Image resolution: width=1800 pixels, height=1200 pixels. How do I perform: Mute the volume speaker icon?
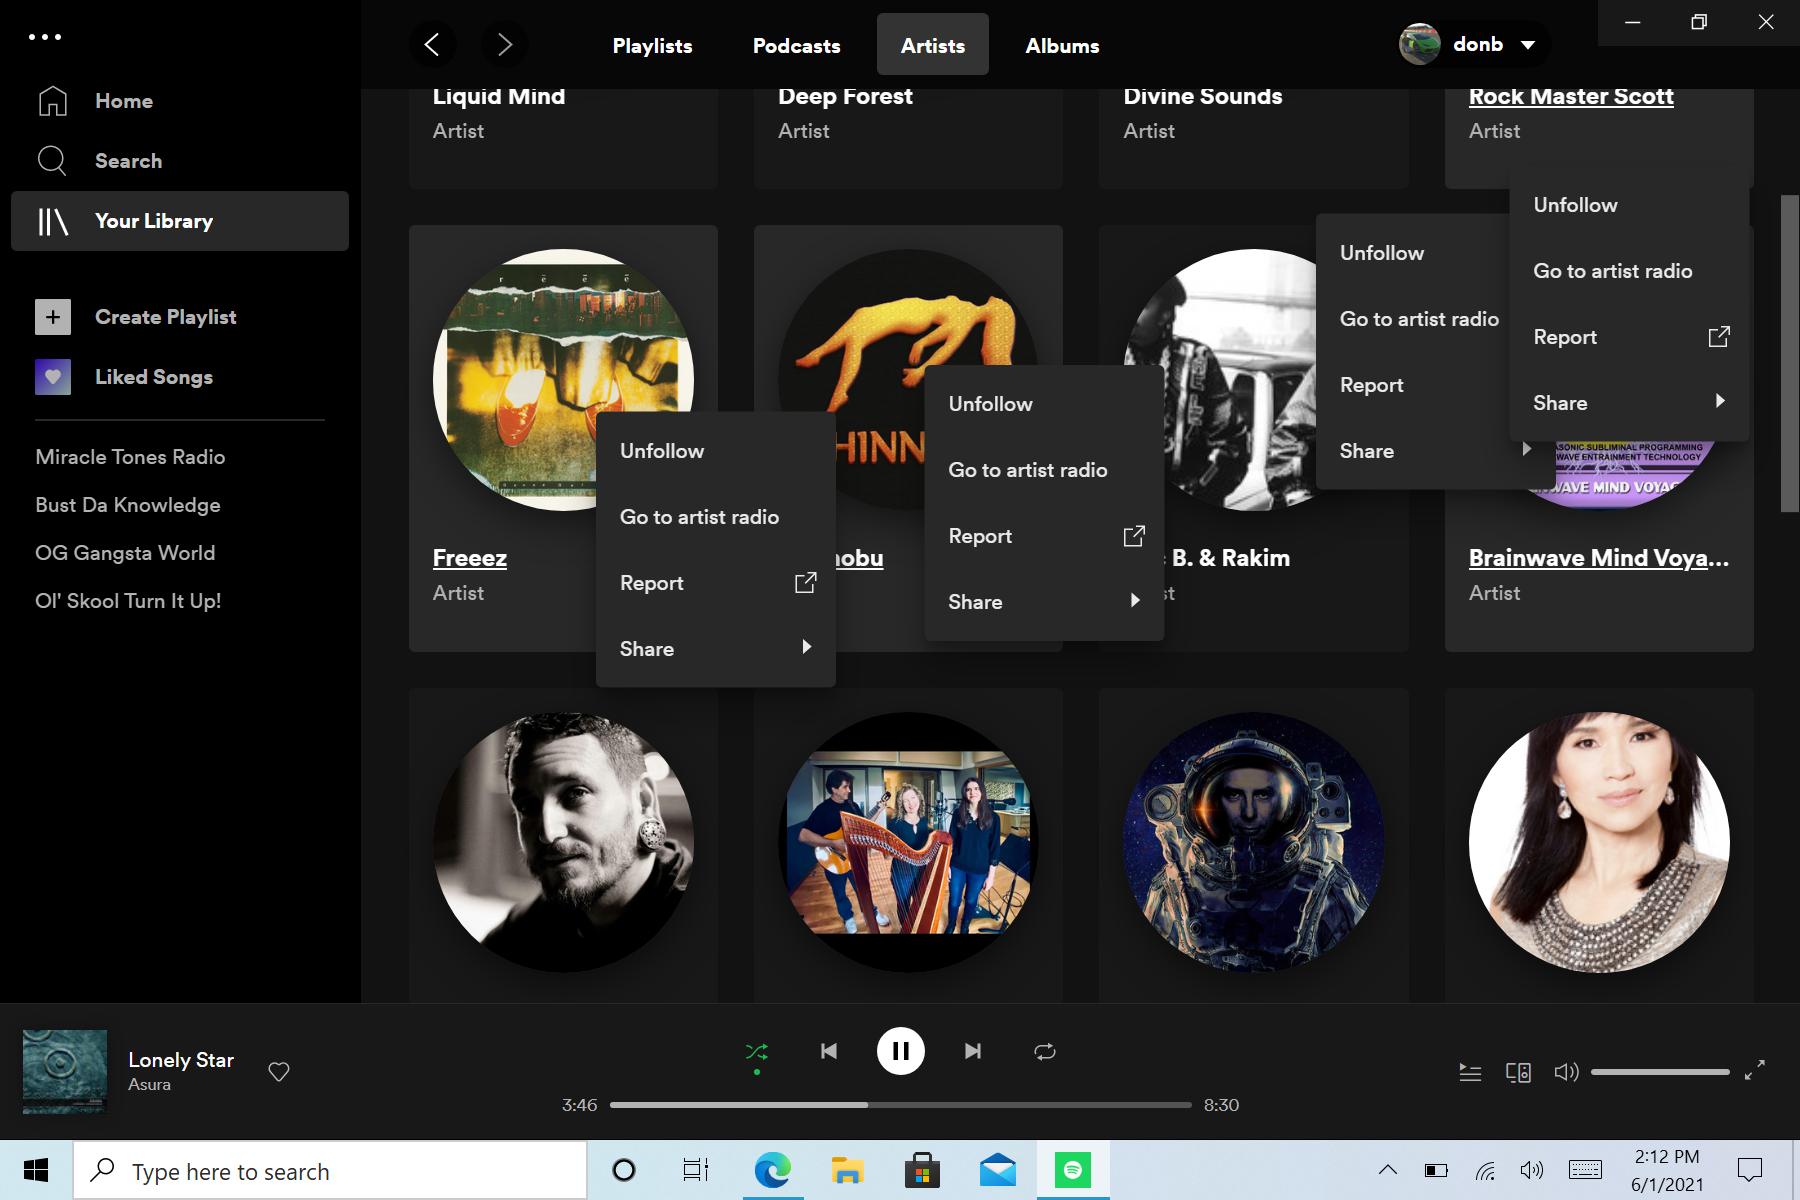point(1566,1072)
